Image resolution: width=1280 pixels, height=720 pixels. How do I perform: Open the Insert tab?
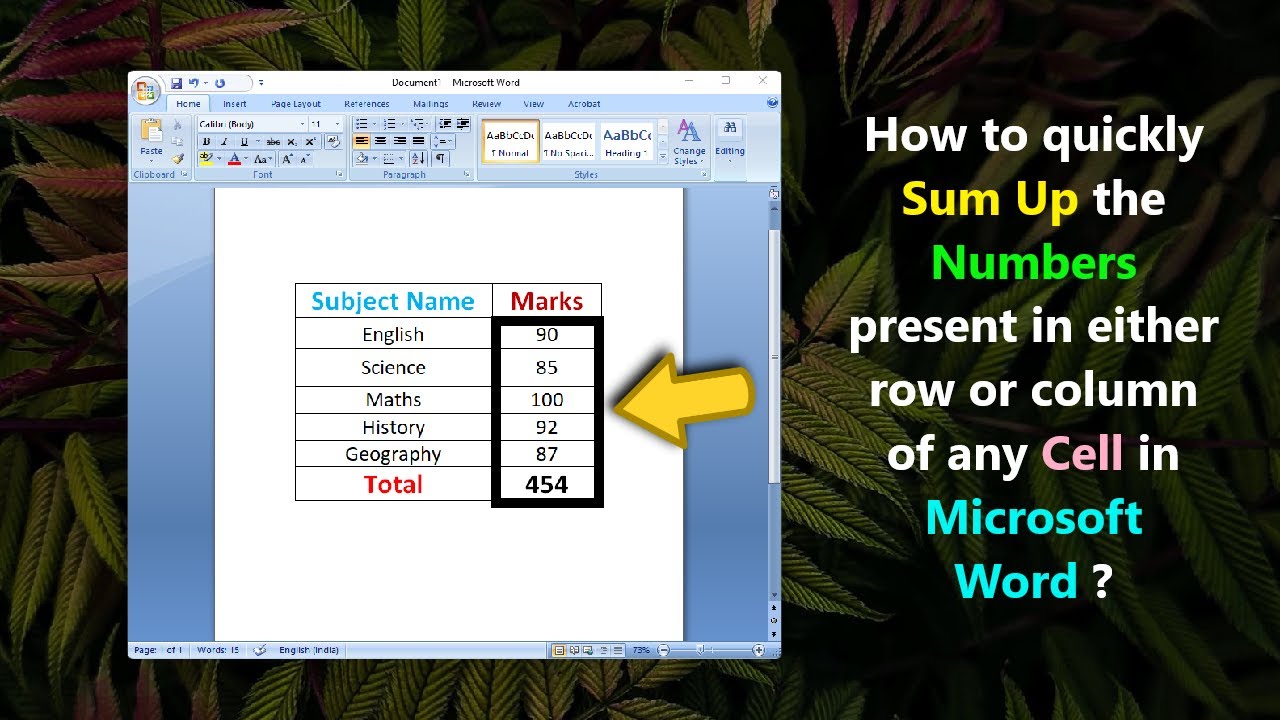coord(235,104)
